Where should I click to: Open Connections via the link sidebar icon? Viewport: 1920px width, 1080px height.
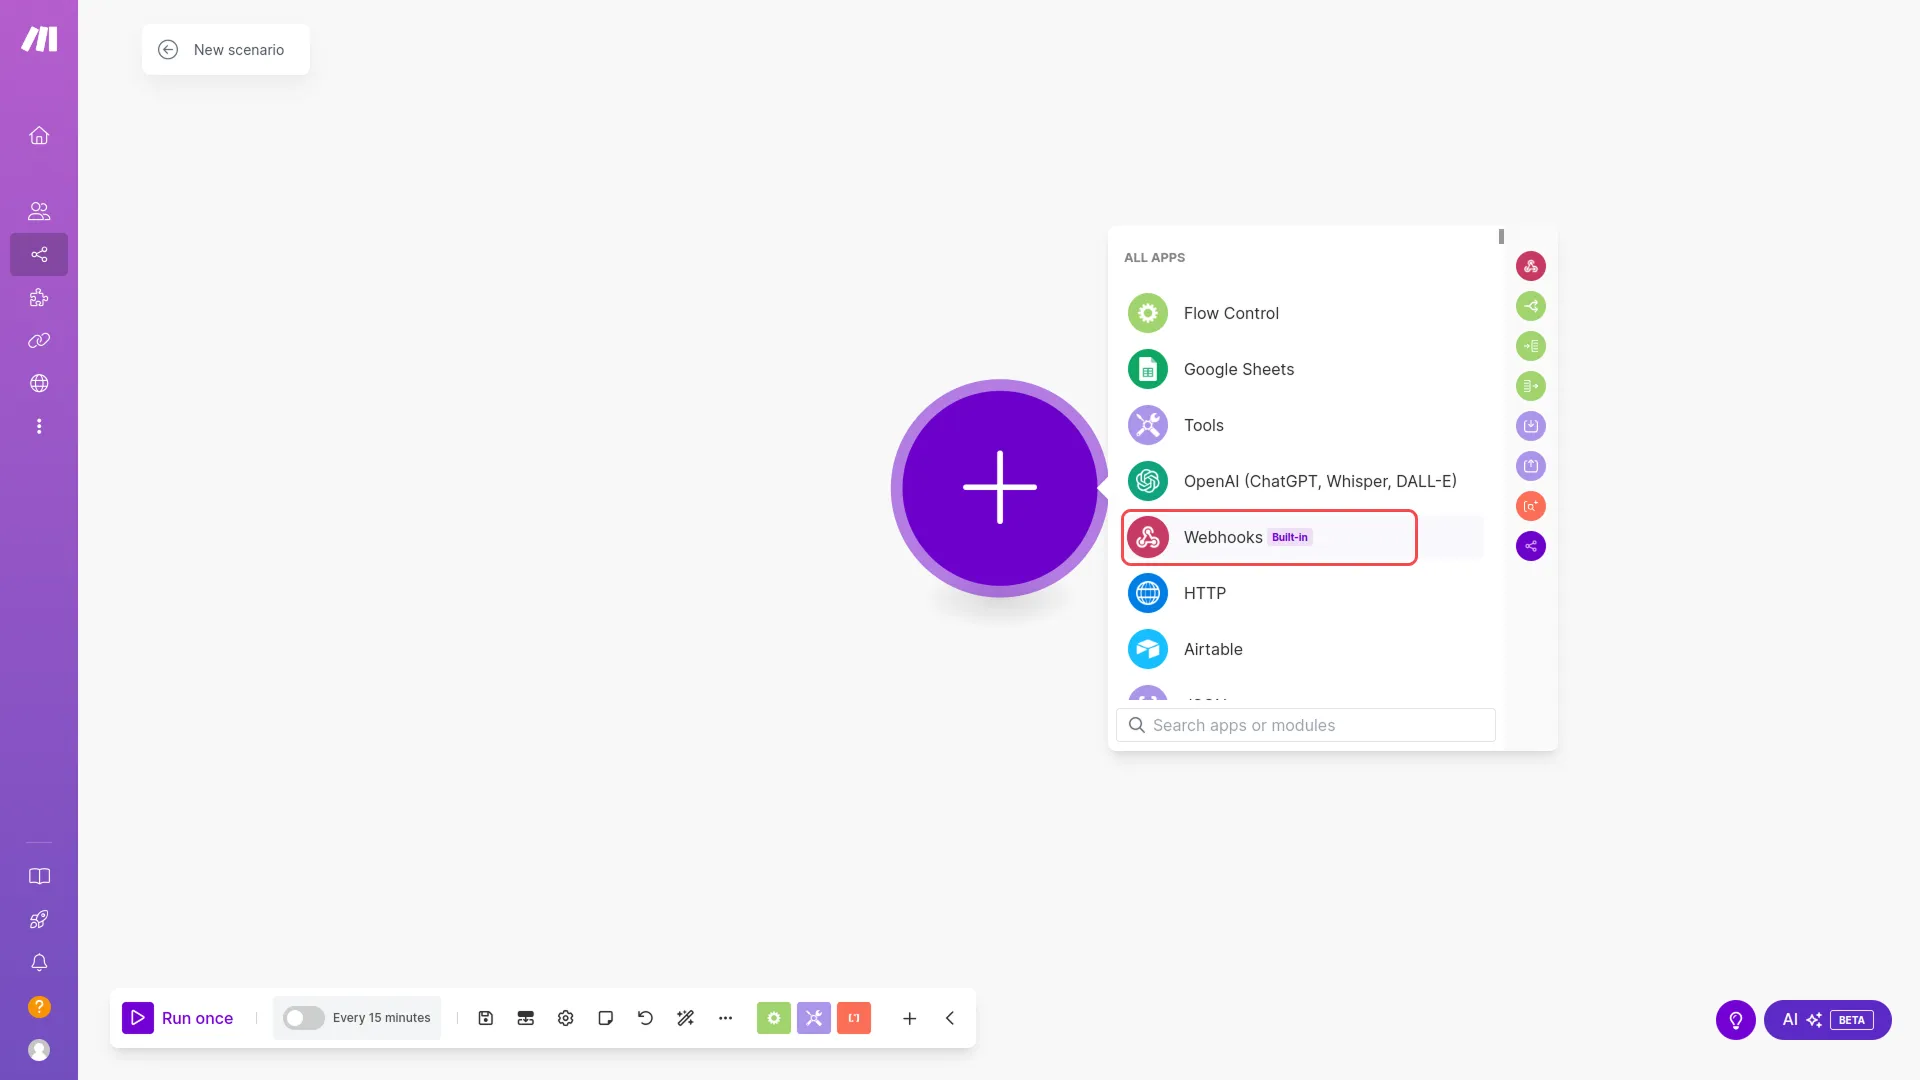tap(39, 340)
